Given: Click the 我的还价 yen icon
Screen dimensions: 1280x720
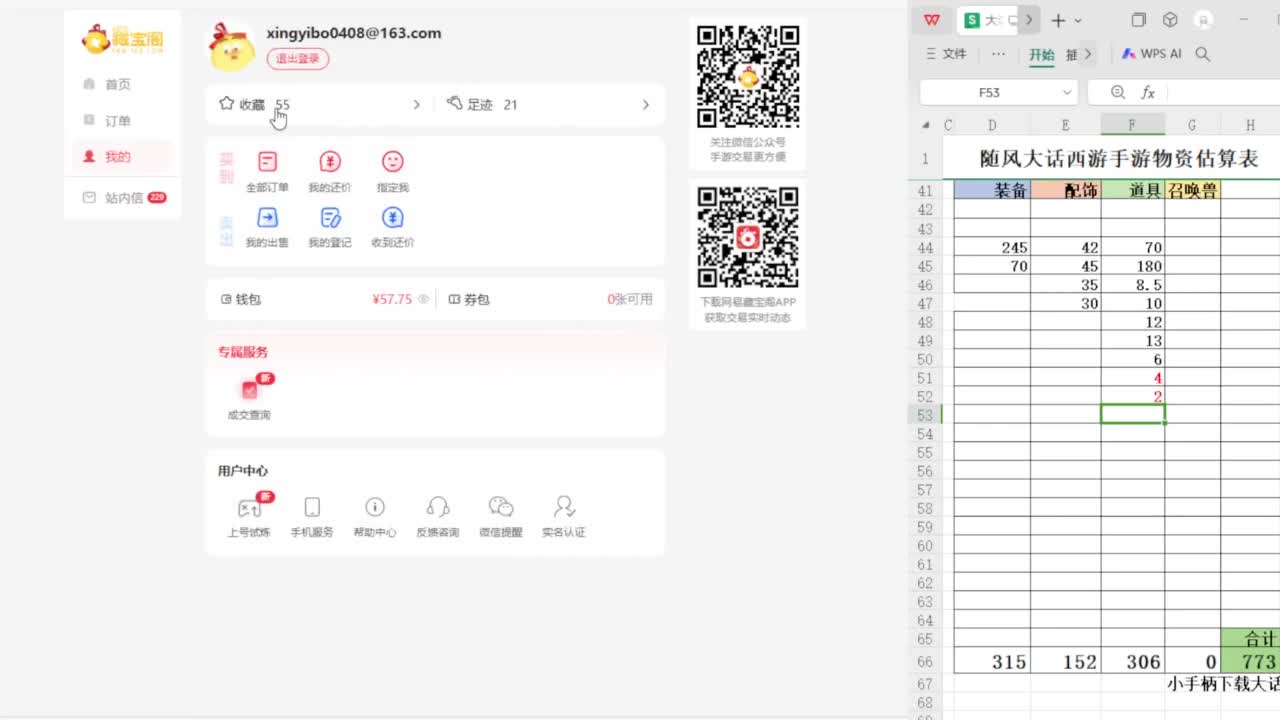Looking at the screenshot, I should point(330,163).
